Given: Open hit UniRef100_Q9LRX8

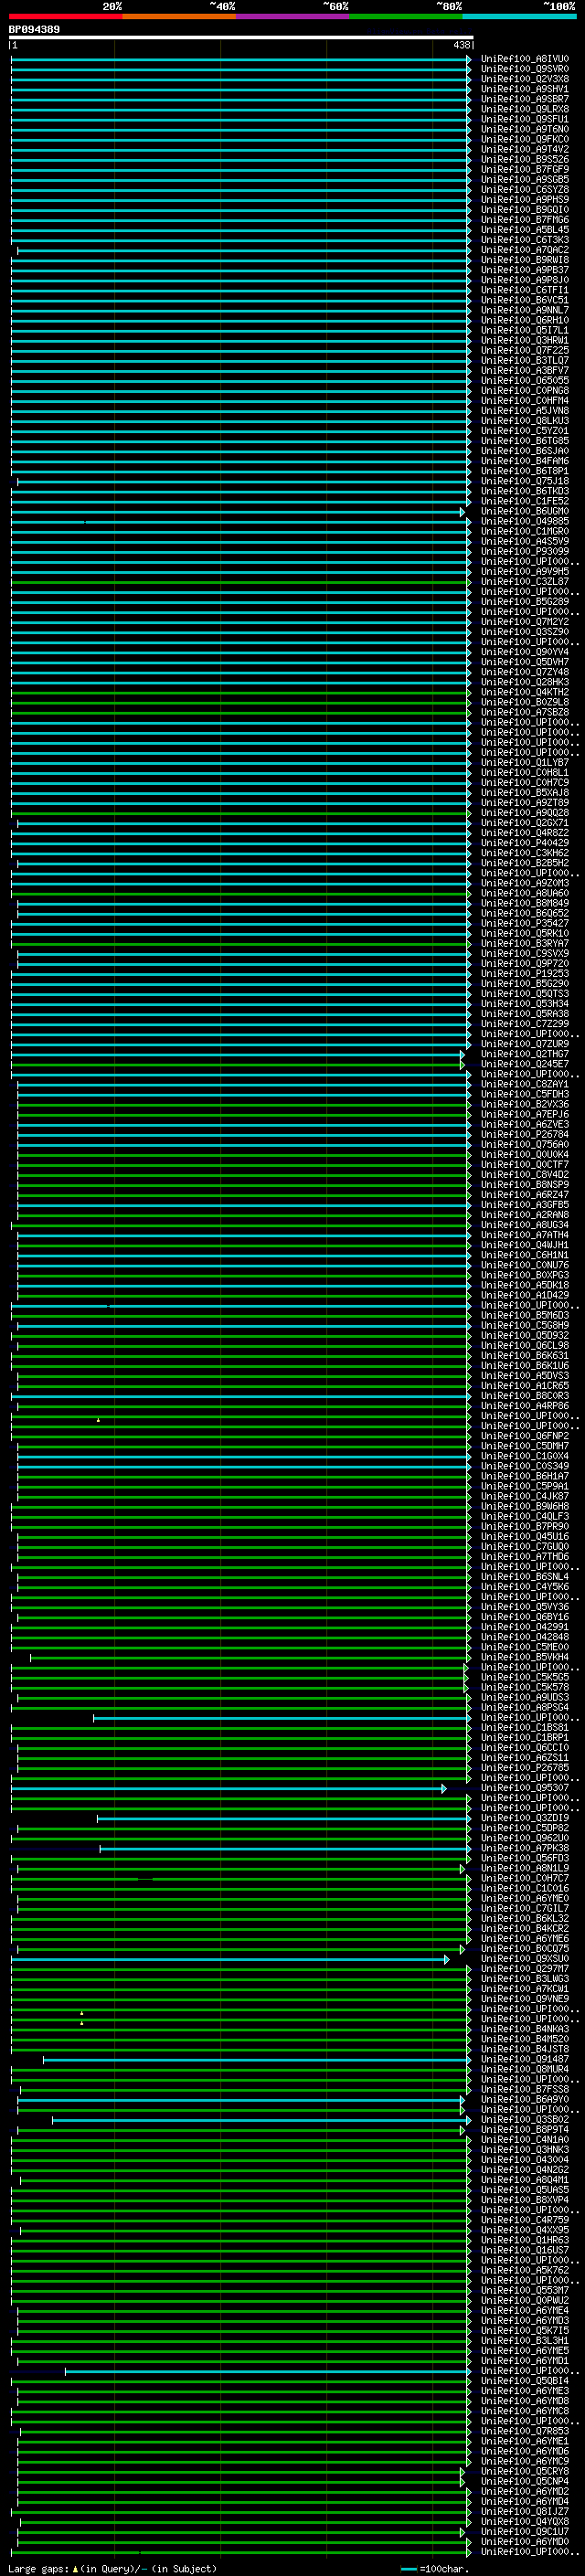Looking at the screenshot, I should pos(524,109).
